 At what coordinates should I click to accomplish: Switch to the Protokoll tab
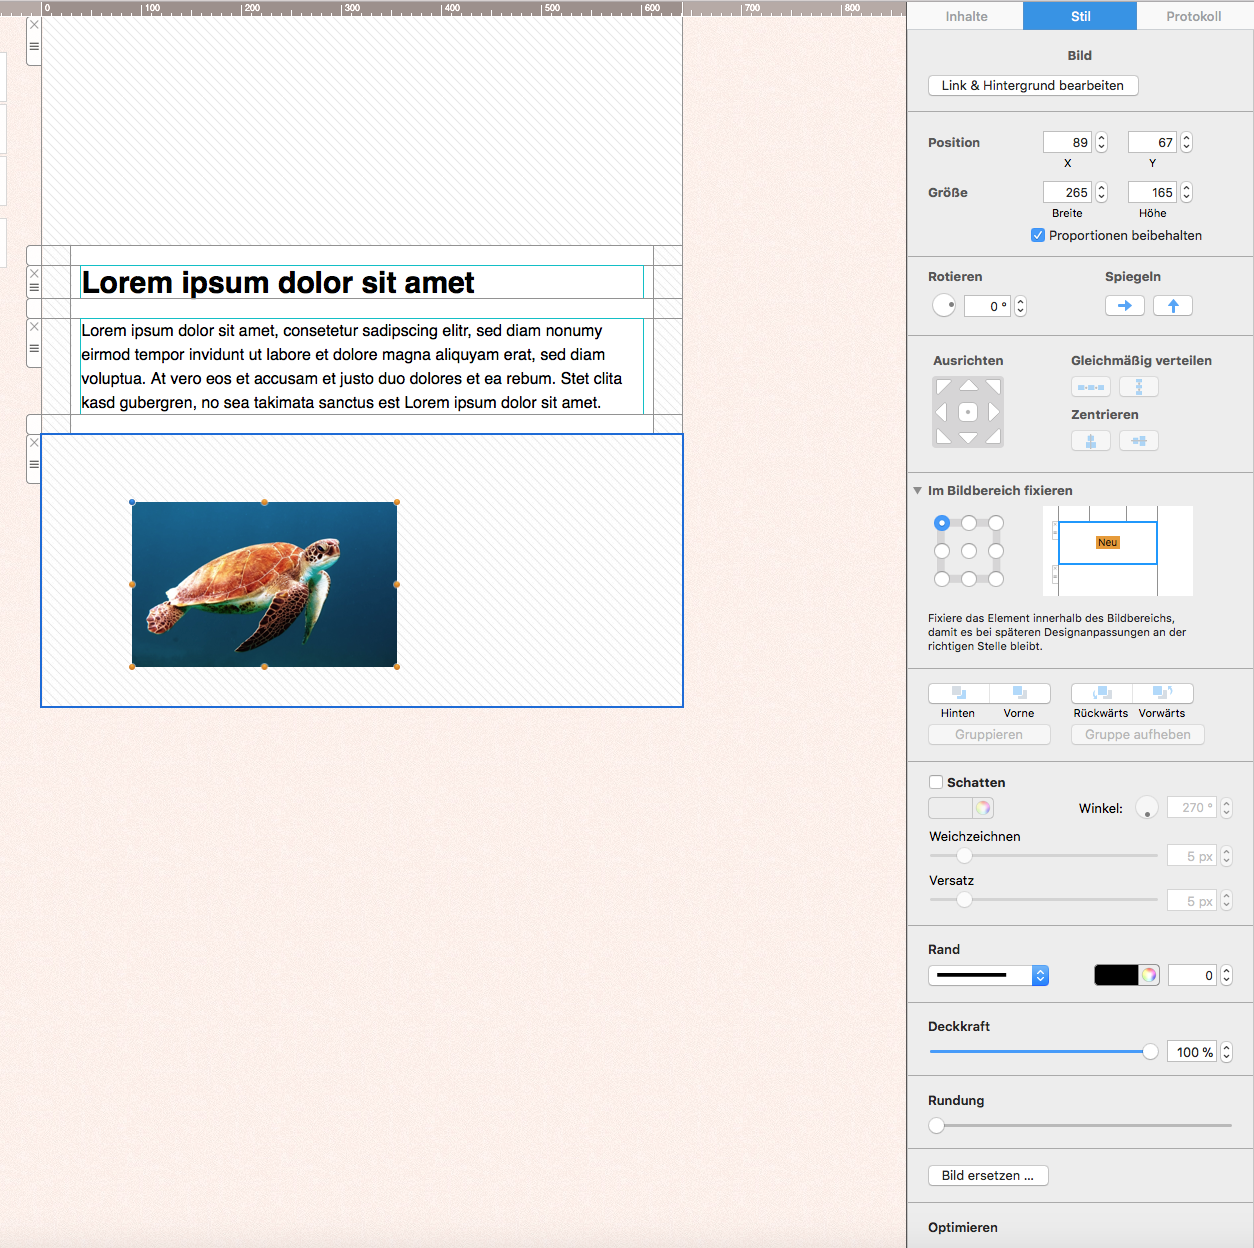click(x=1194, y=16)
